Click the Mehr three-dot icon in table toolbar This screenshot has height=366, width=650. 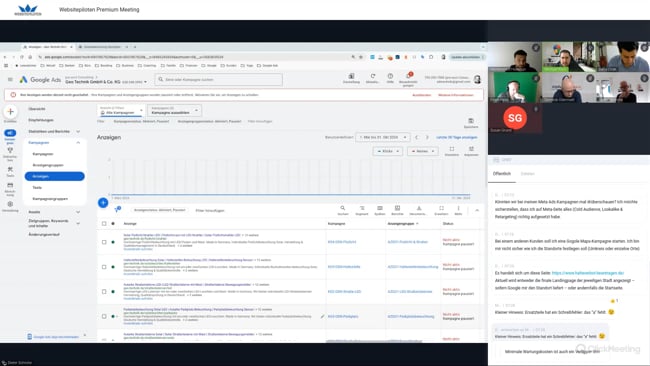(458, 208)
